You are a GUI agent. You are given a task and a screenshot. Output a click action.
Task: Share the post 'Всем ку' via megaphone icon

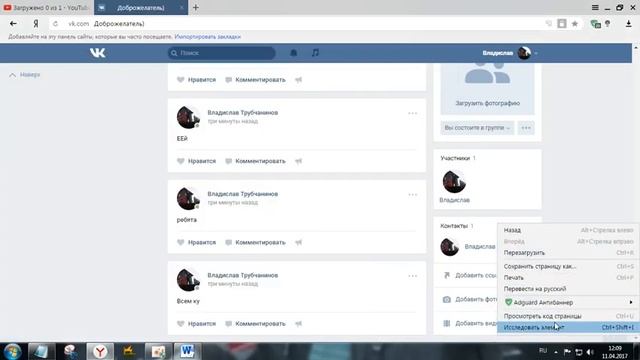coord(298,323)
